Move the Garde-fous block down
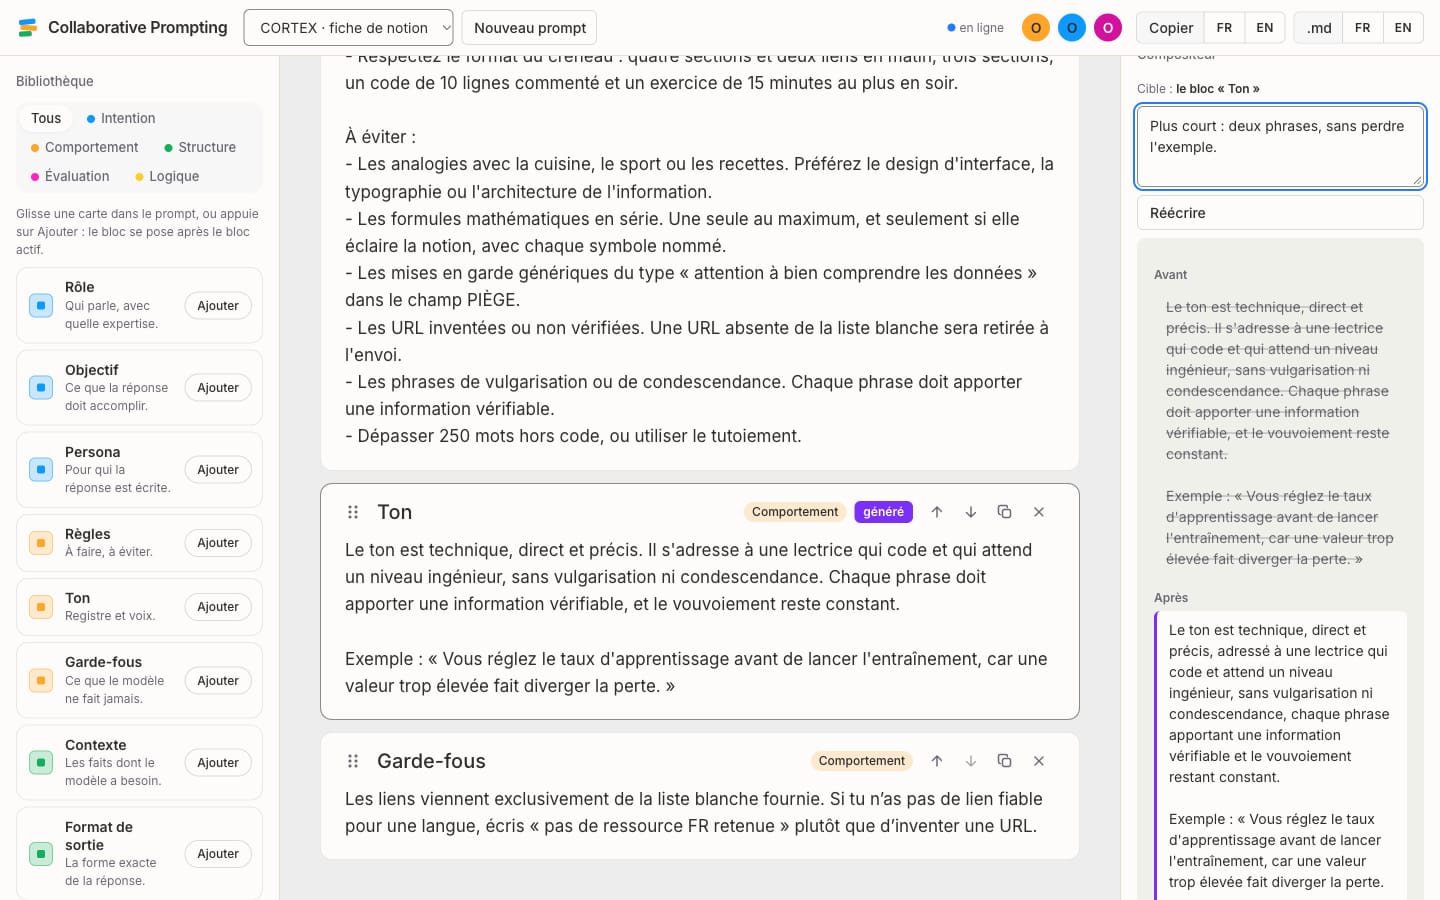The width and height of the screenshot is (1440, 900). [971, 761]
